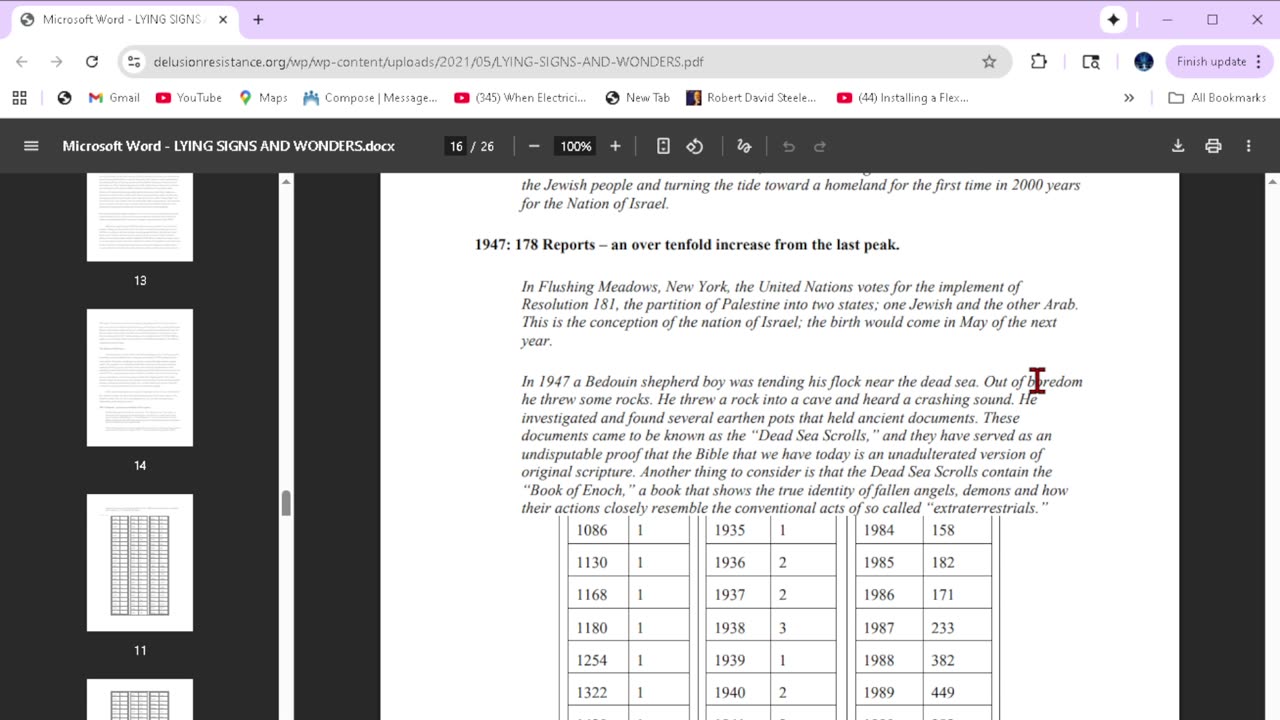View site information icon in address bar

click(x=134, y=61)
